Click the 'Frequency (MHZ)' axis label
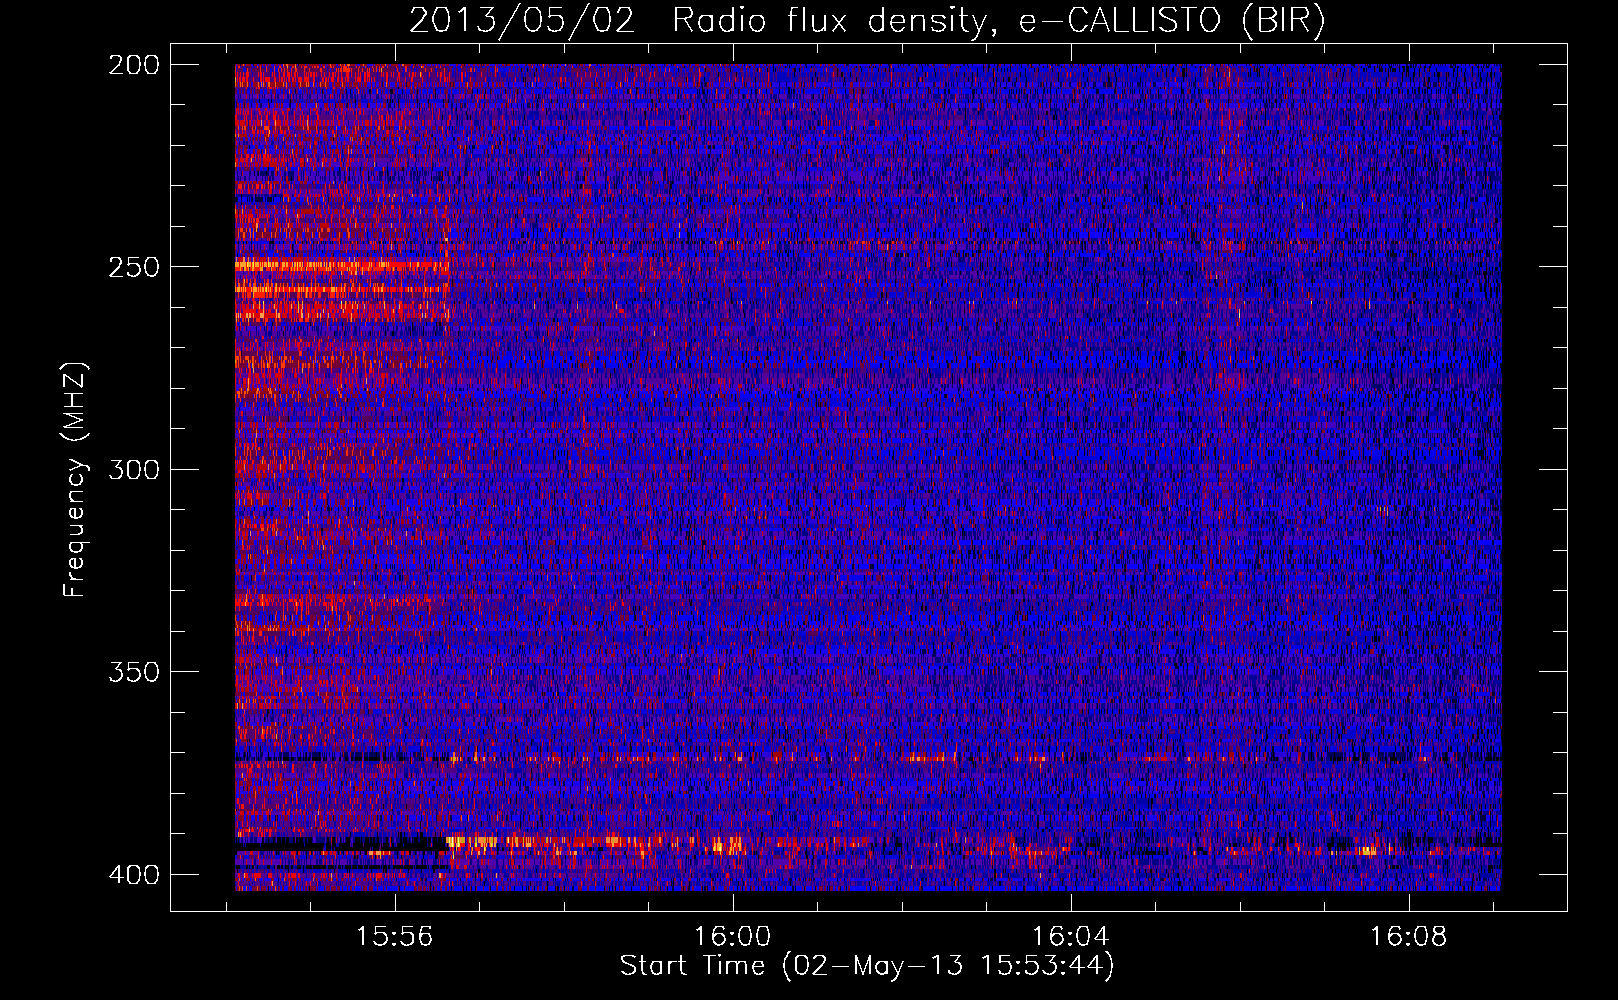Viewport: 1618px width, 1000px height. pos(75,480)
